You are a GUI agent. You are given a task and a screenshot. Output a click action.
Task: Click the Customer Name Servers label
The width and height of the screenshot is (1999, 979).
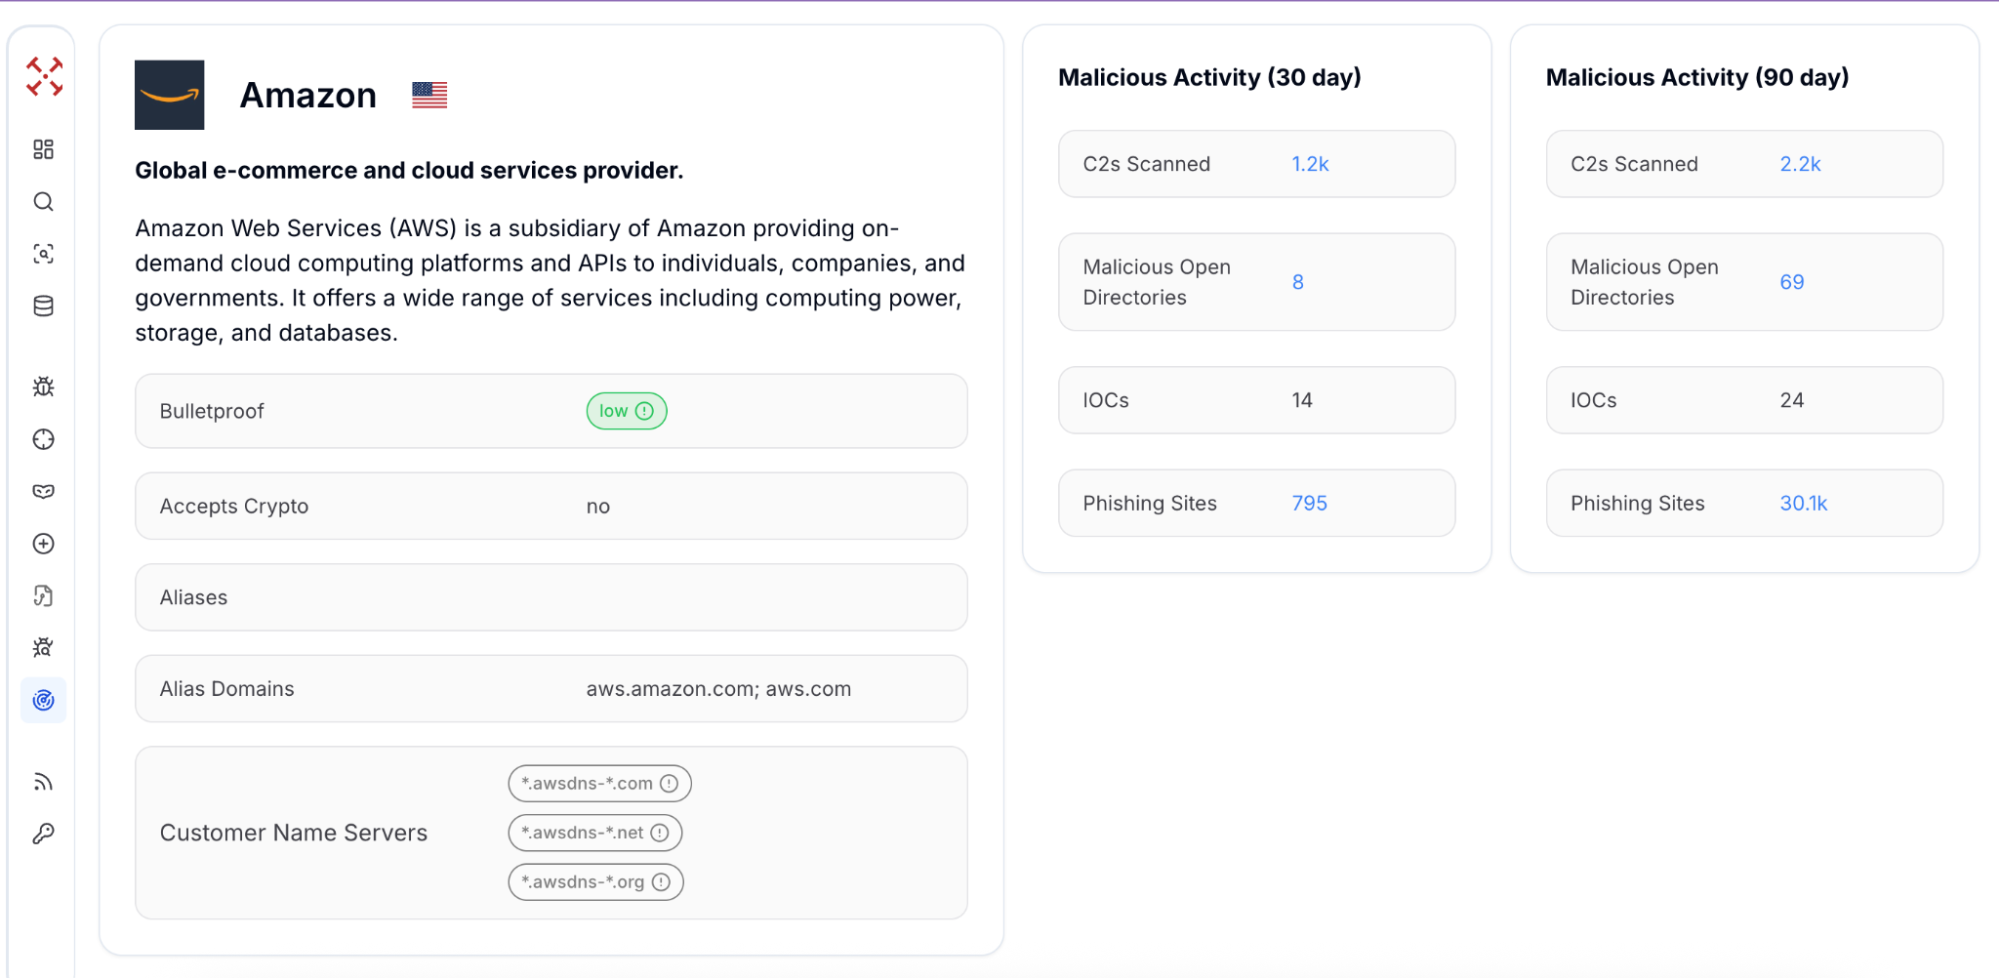294,833
